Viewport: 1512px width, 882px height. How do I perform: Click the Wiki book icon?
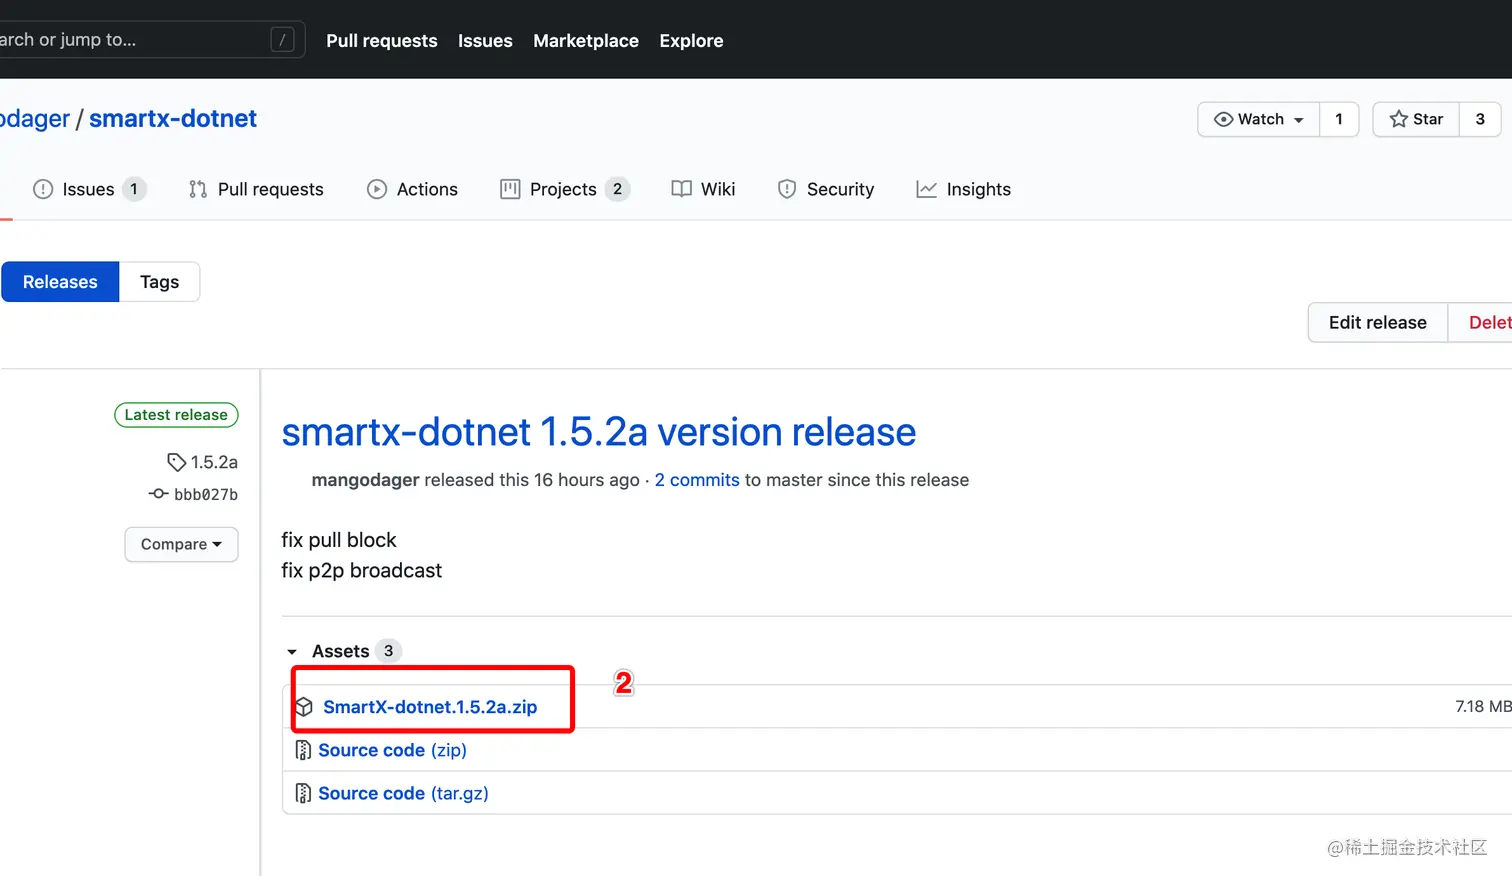682,189
